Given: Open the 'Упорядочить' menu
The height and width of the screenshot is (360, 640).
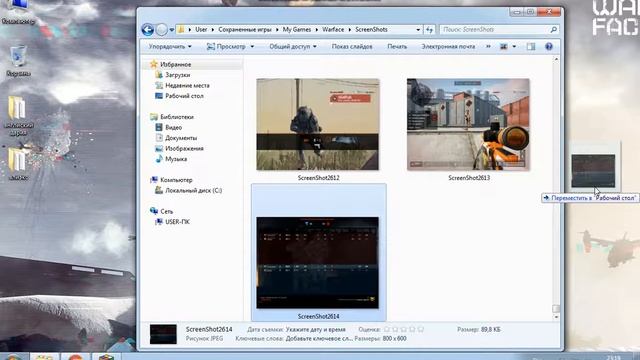Looking at the screenshot, I should tap(170, 47).
